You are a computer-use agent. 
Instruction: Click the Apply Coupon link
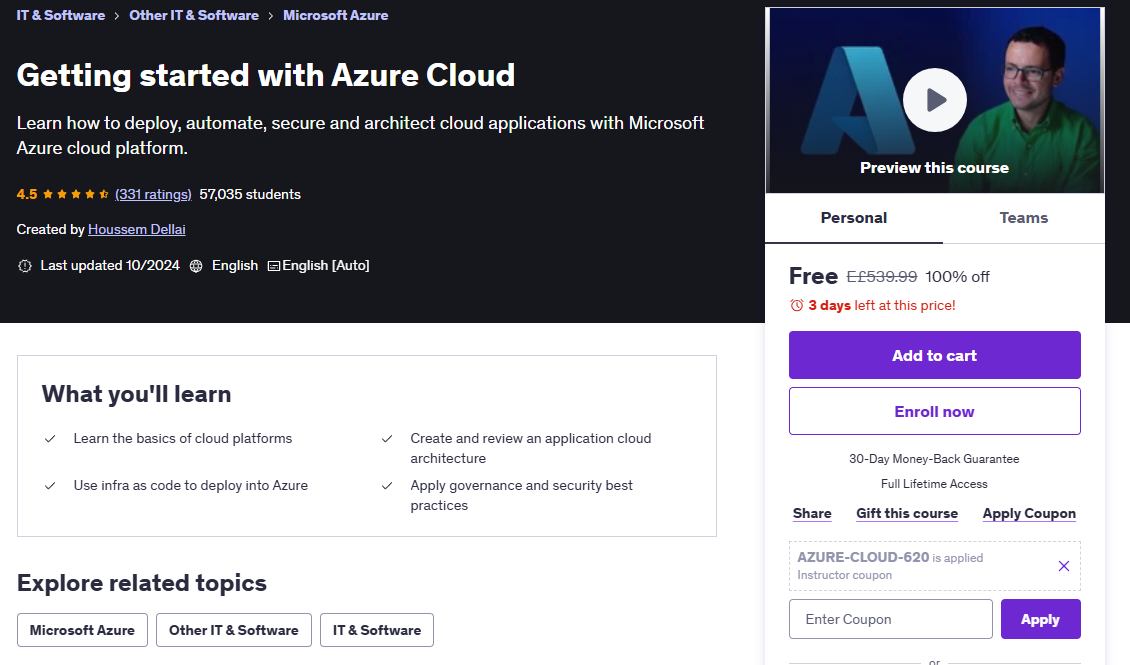tap(1029, 514)
